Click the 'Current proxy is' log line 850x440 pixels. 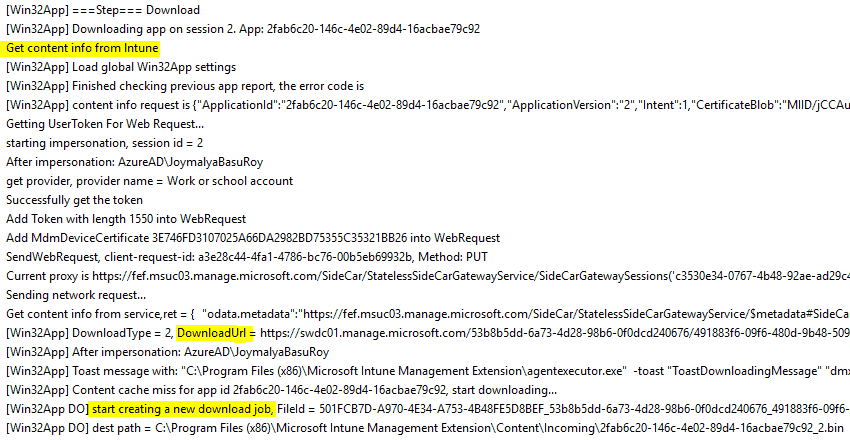(428, 276)
